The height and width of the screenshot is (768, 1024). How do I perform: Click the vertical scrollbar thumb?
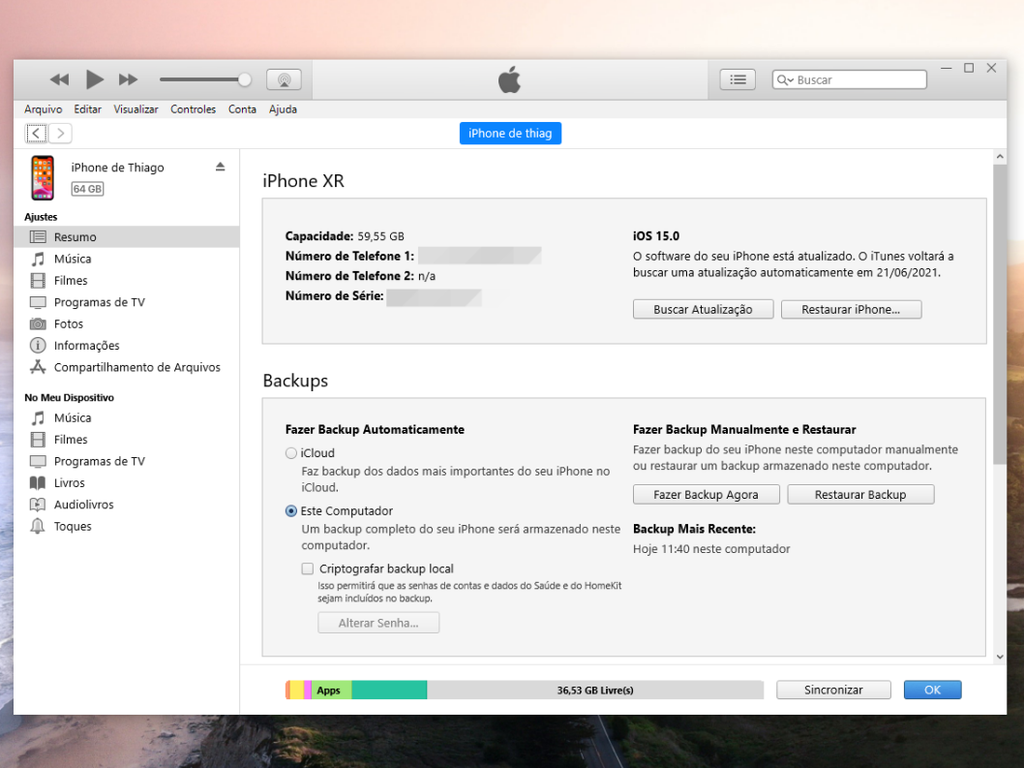[1000, 314]
